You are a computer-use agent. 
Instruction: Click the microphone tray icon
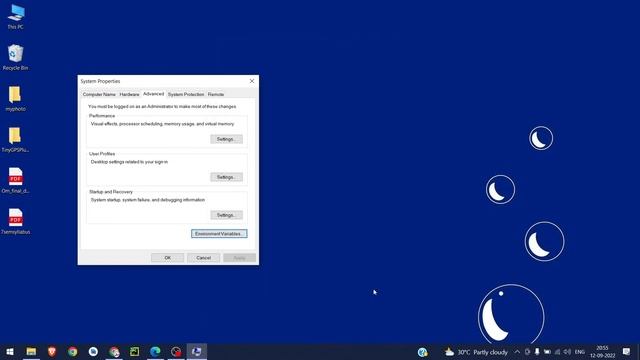(x=537, y=352)
